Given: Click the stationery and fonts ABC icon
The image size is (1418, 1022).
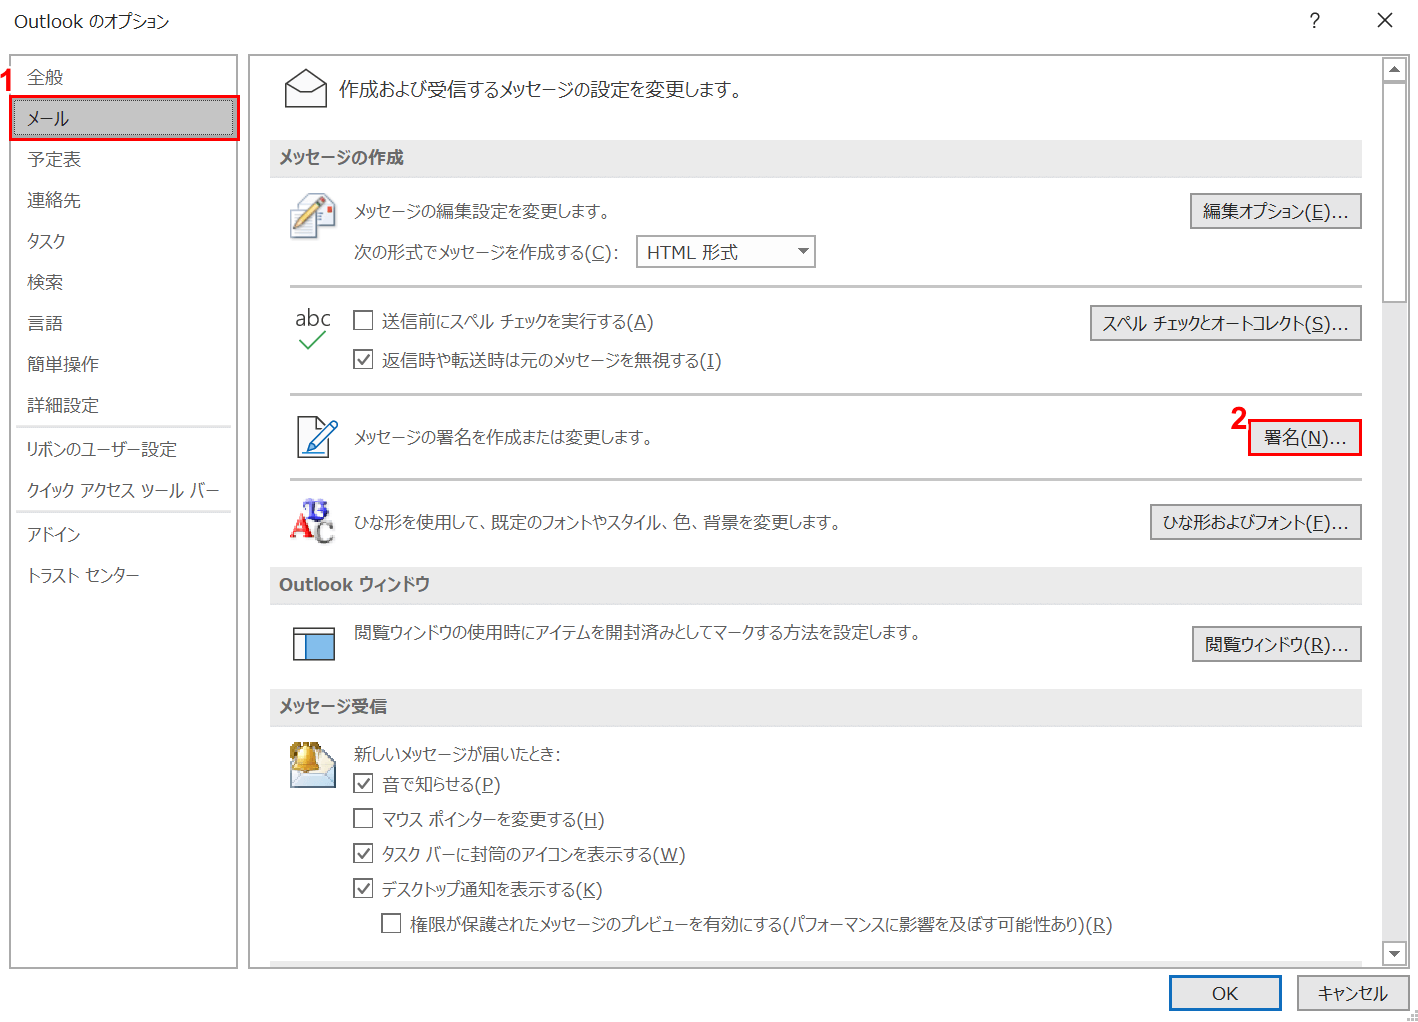Looking at the screenshot, I should tap(312, 521).
